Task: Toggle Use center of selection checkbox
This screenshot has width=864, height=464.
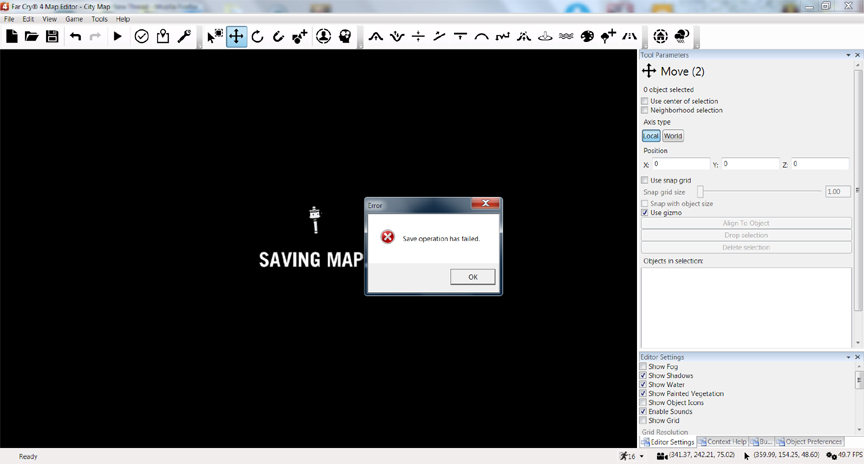Action: point(645,101)
